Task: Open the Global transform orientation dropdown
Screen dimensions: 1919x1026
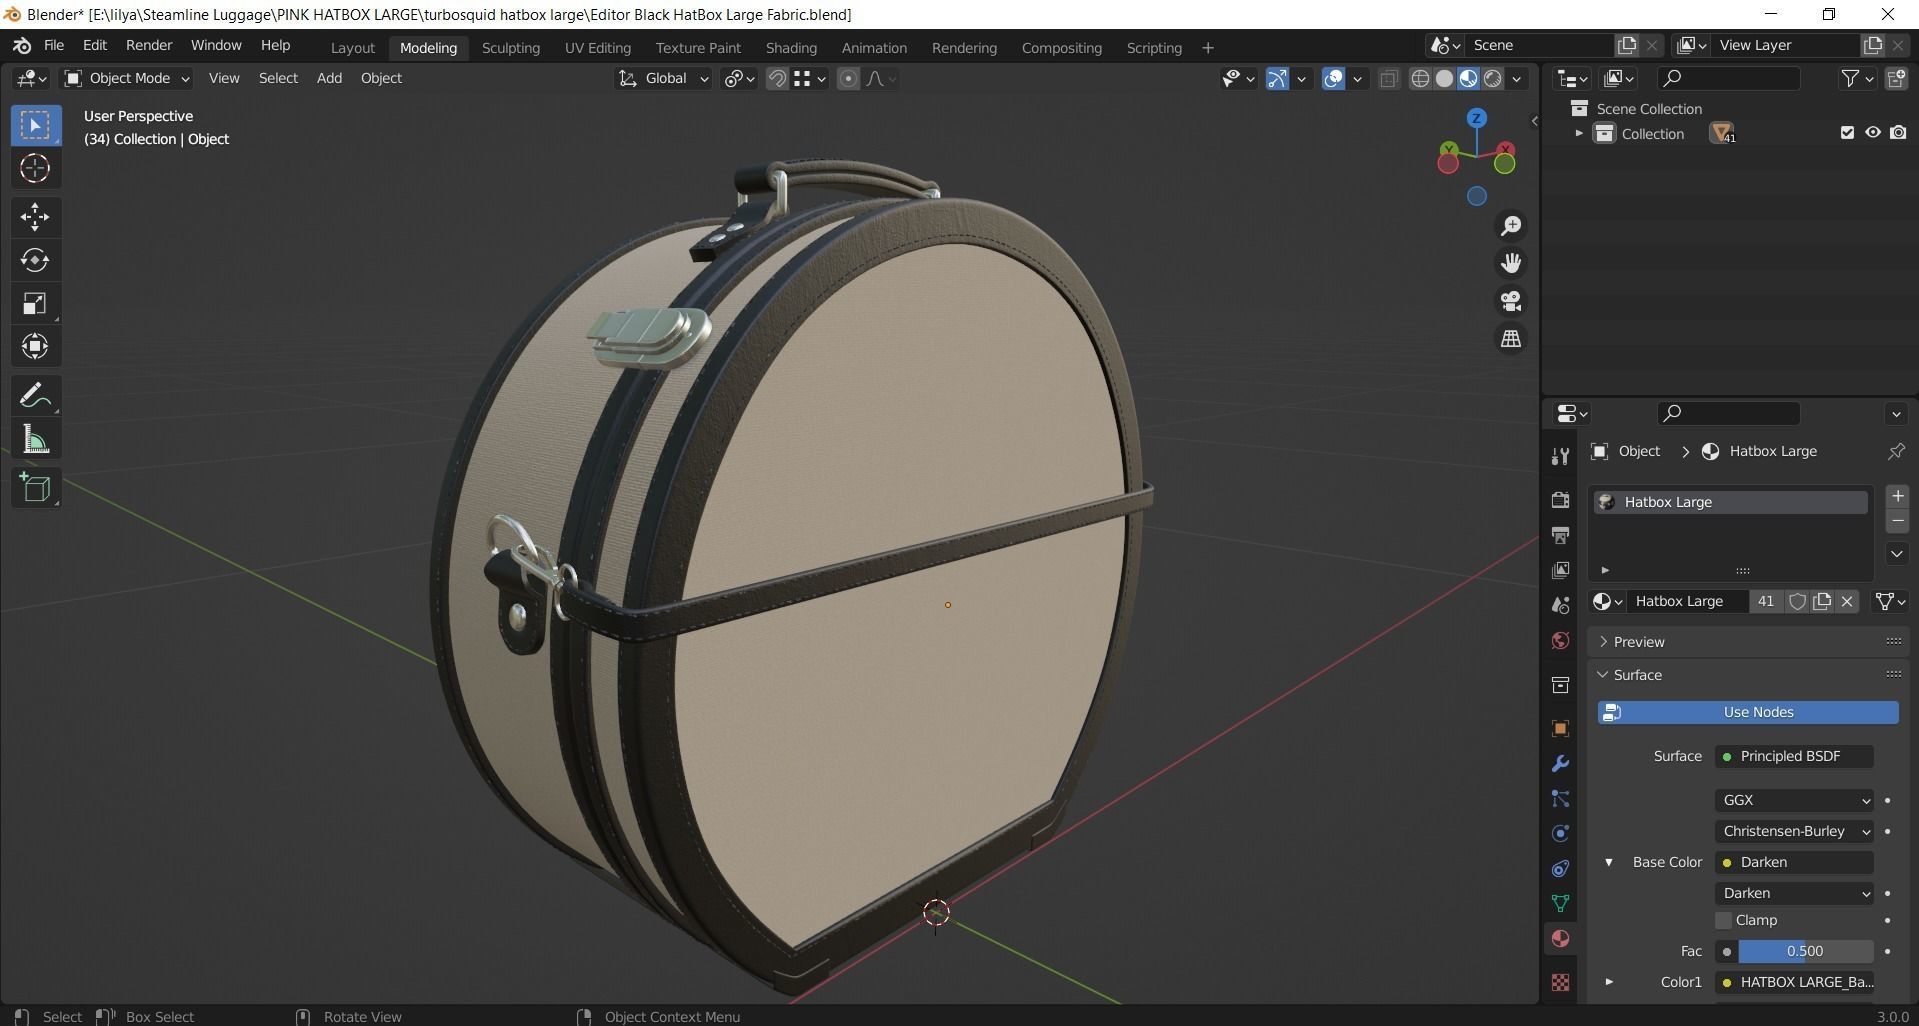Action: coord(663,78)
